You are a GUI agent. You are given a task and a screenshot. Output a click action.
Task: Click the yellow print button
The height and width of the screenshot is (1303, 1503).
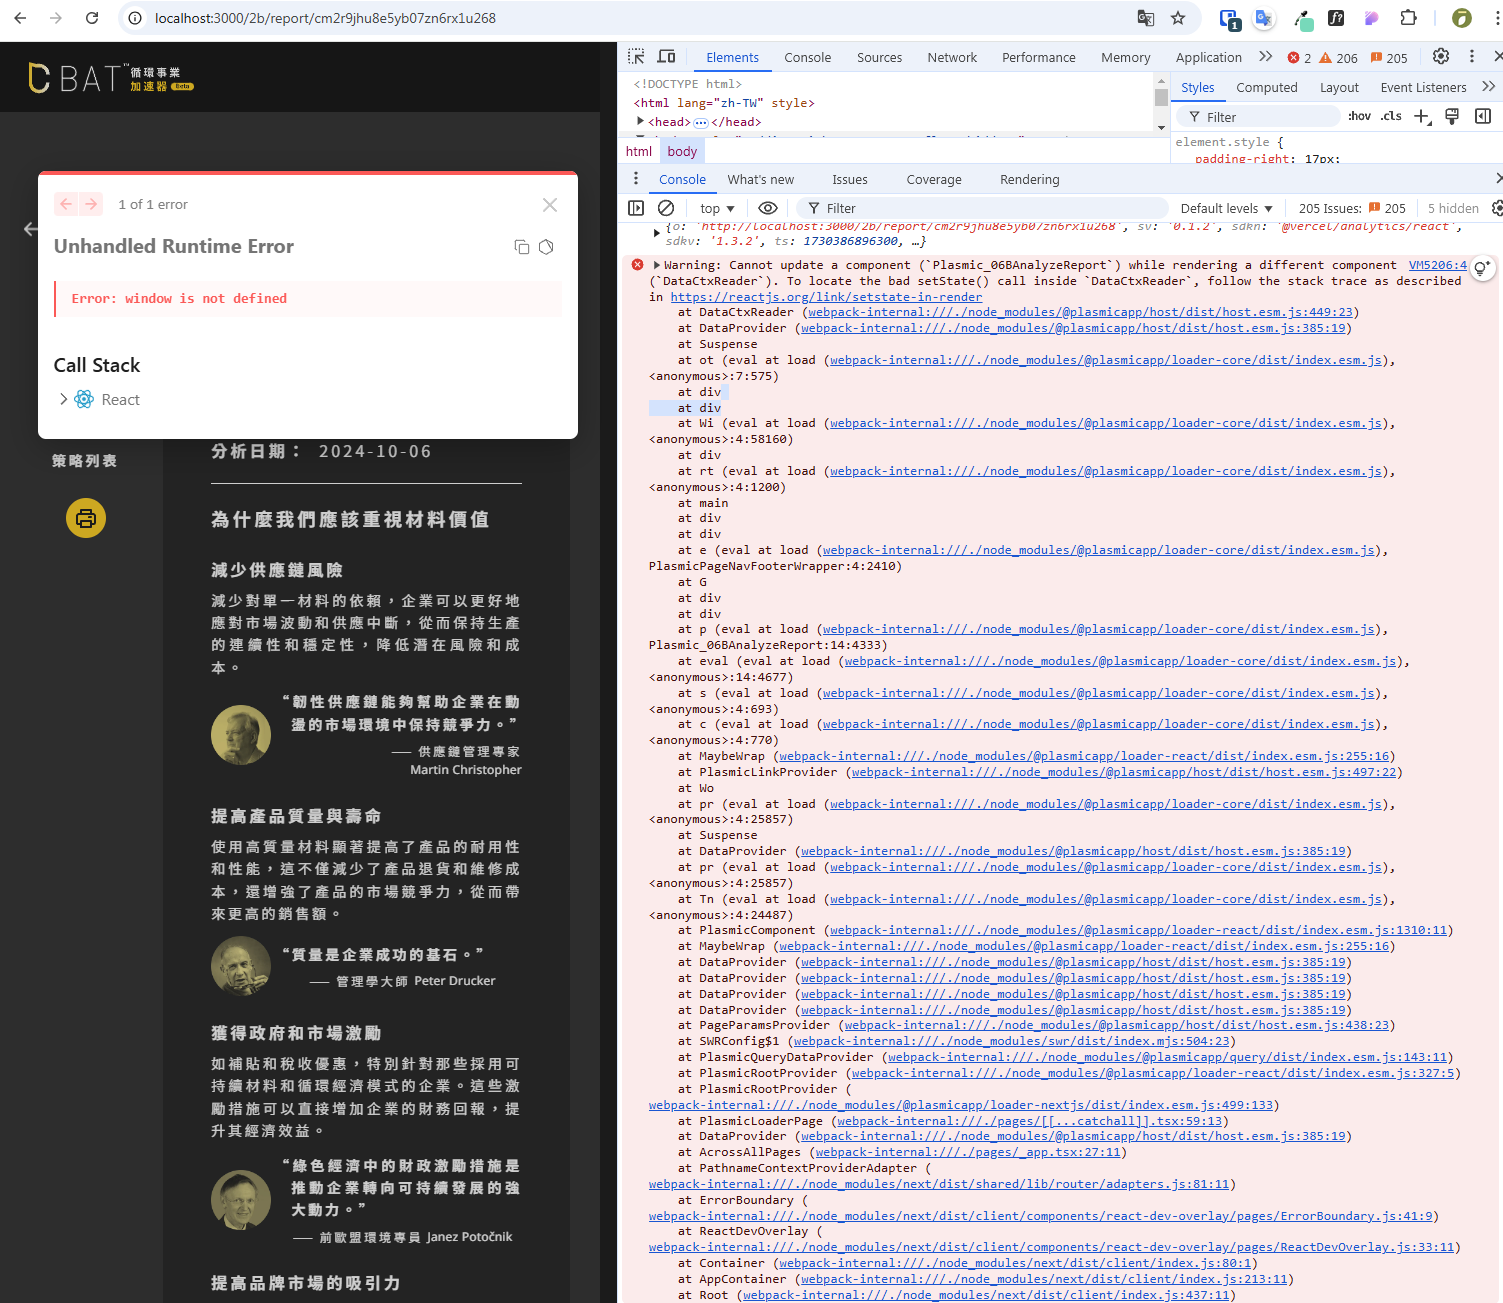[86, 518]
